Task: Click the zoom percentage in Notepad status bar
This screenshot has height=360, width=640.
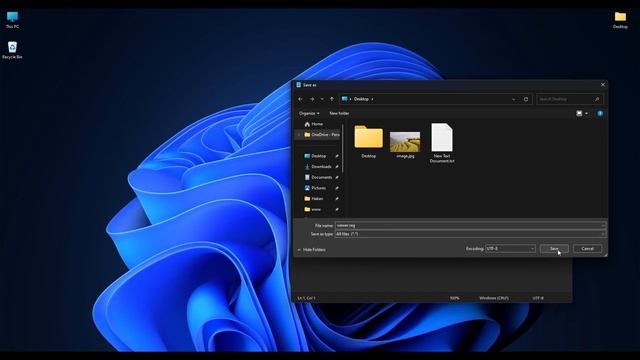Action: (x=454, y=298)
